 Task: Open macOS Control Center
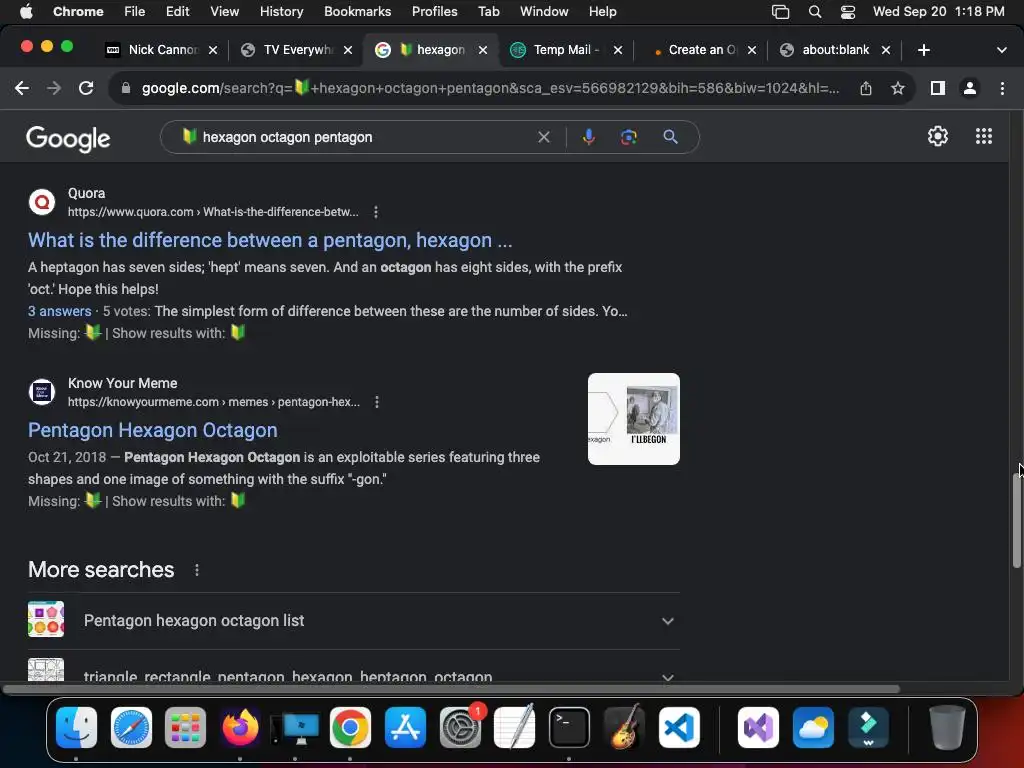pos(848,11)
